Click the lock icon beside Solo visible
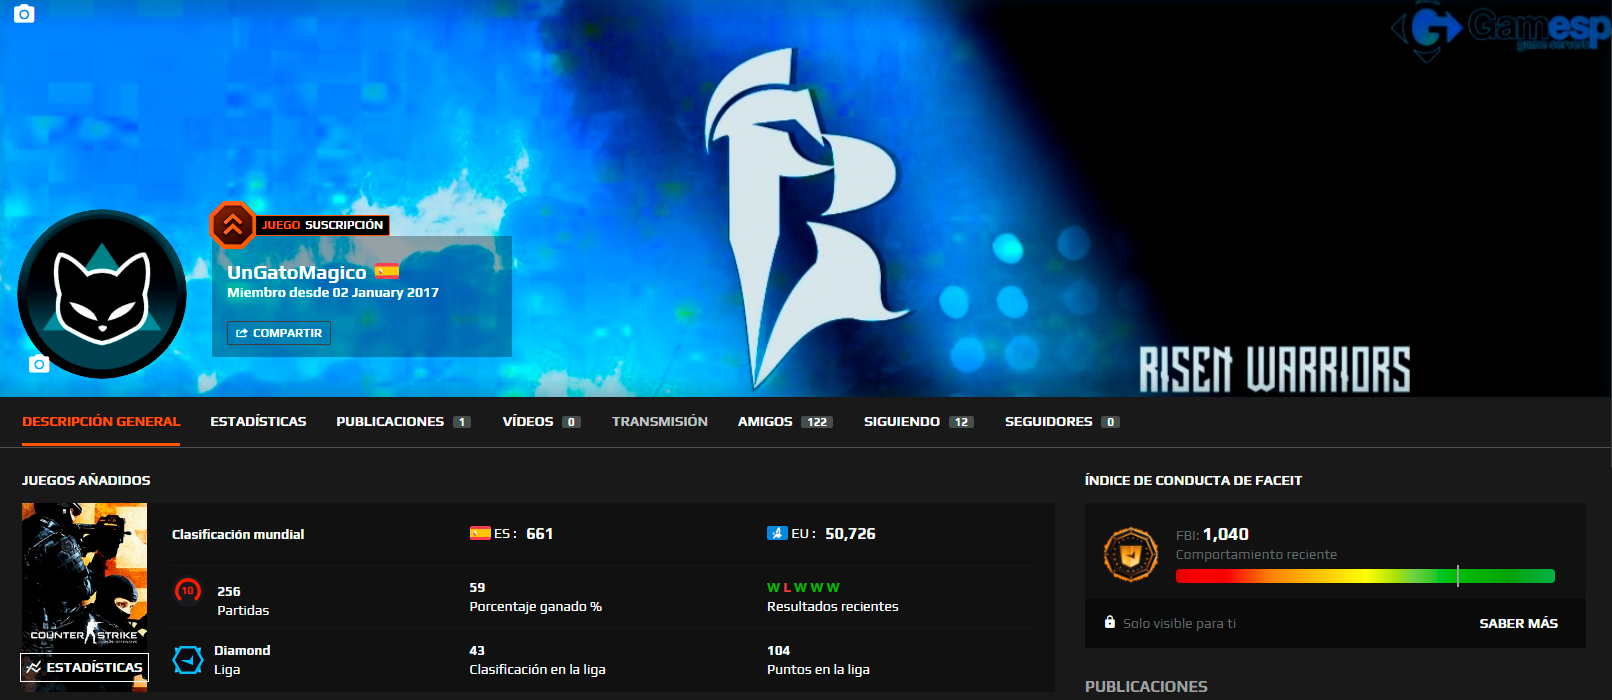The width and height of the screenshot is (1612, 700). click(x=1109, y=622)
